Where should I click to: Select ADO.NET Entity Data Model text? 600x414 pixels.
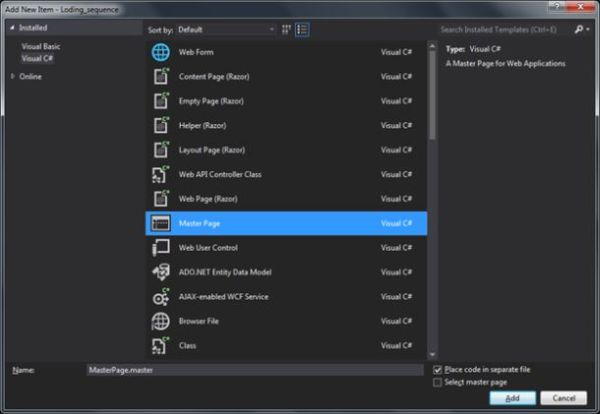click(225, 272)
